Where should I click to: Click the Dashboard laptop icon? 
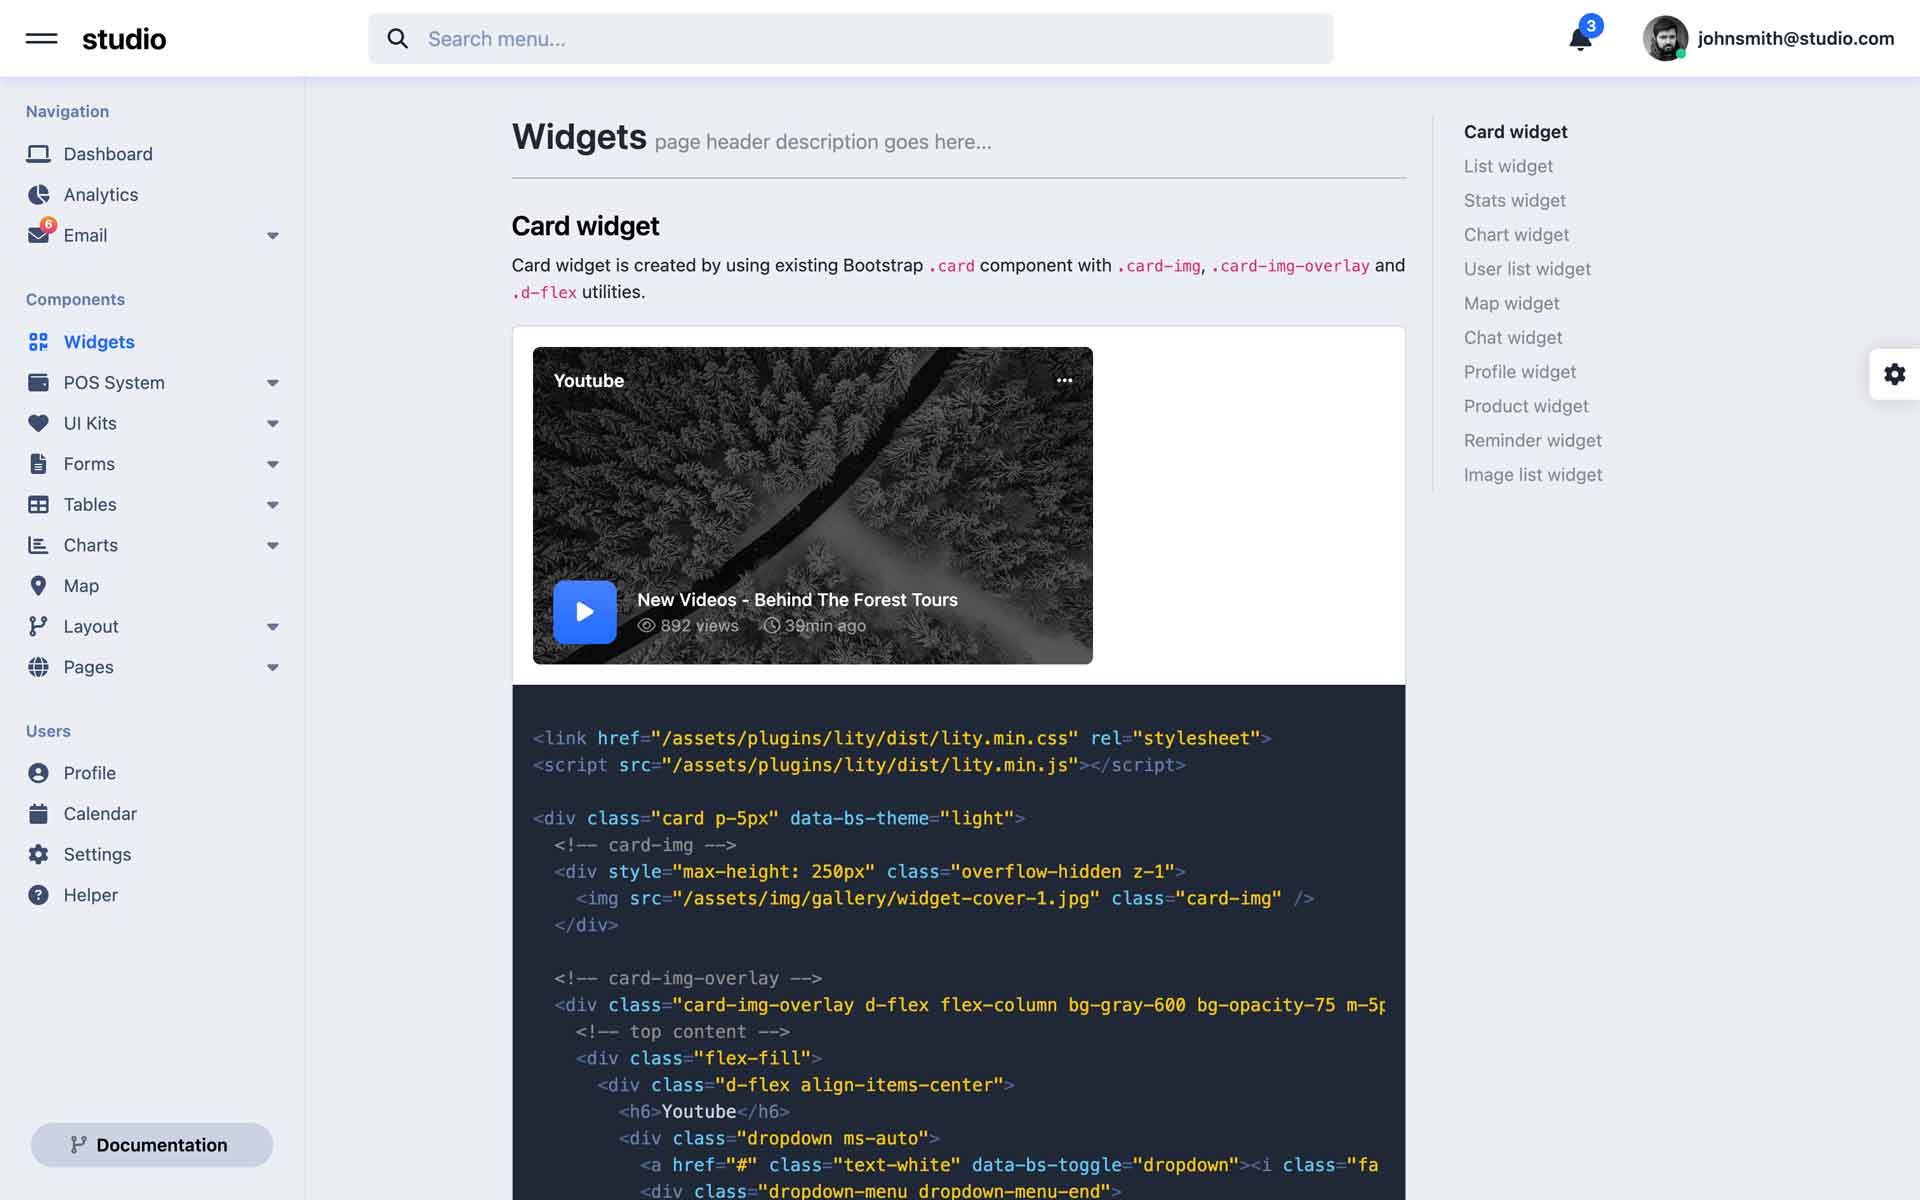[x=38, y=154]
